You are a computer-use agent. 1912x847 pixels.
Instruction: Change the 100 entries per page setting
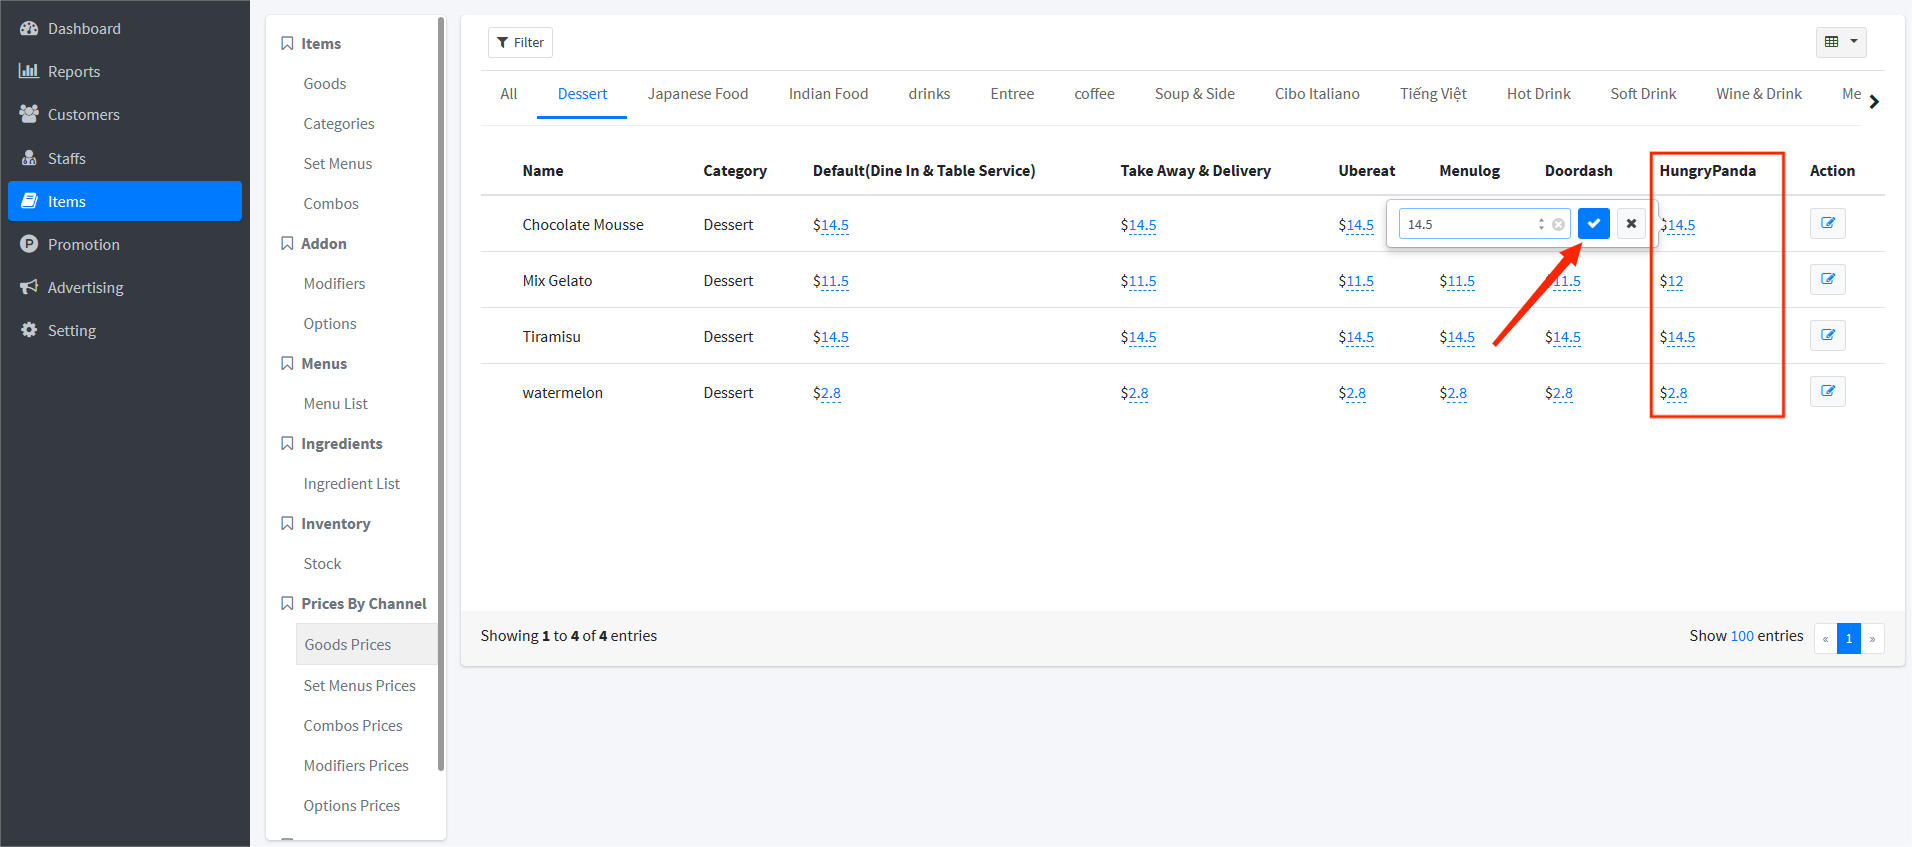coord(1742,636)
